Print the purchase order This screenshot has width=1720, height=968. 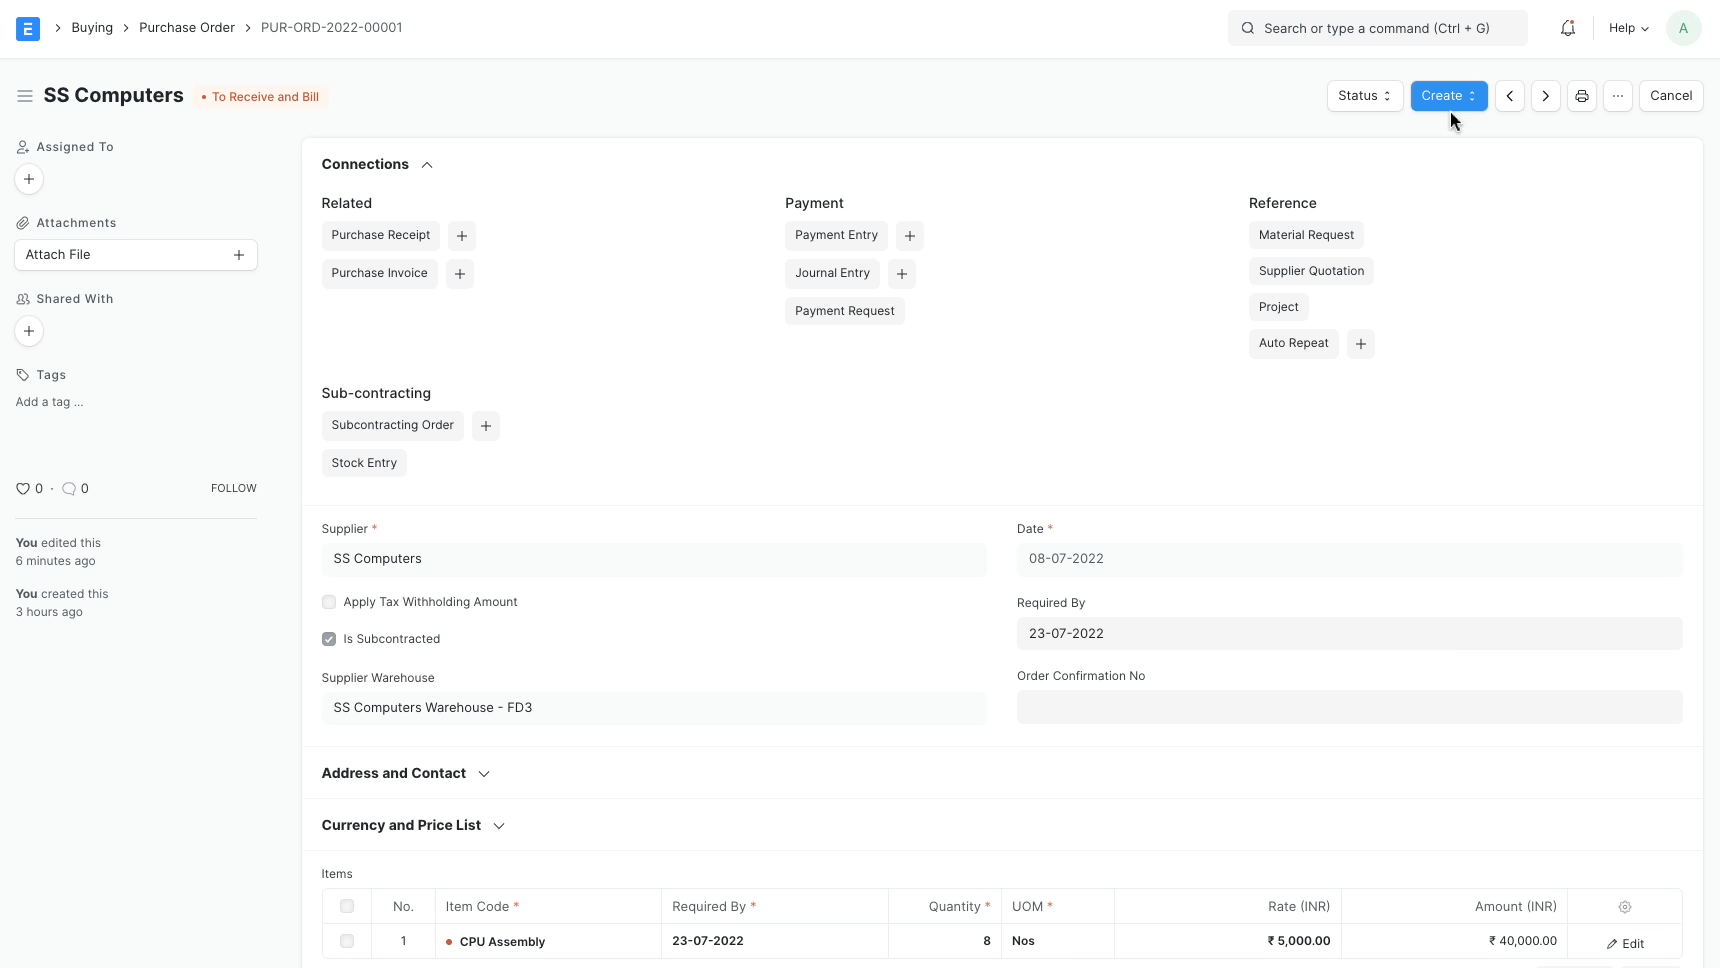tap(1582, 96)
